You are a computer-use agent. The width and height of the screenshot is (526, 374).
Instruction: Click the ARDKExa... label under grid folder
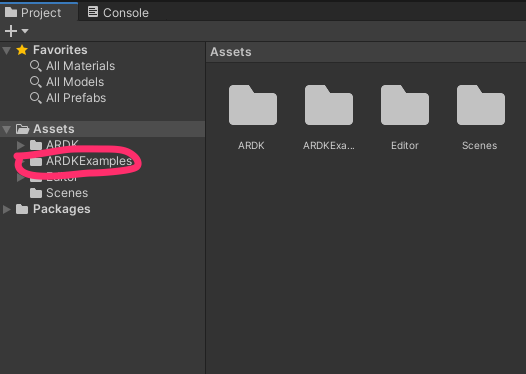tap(329, 146)
